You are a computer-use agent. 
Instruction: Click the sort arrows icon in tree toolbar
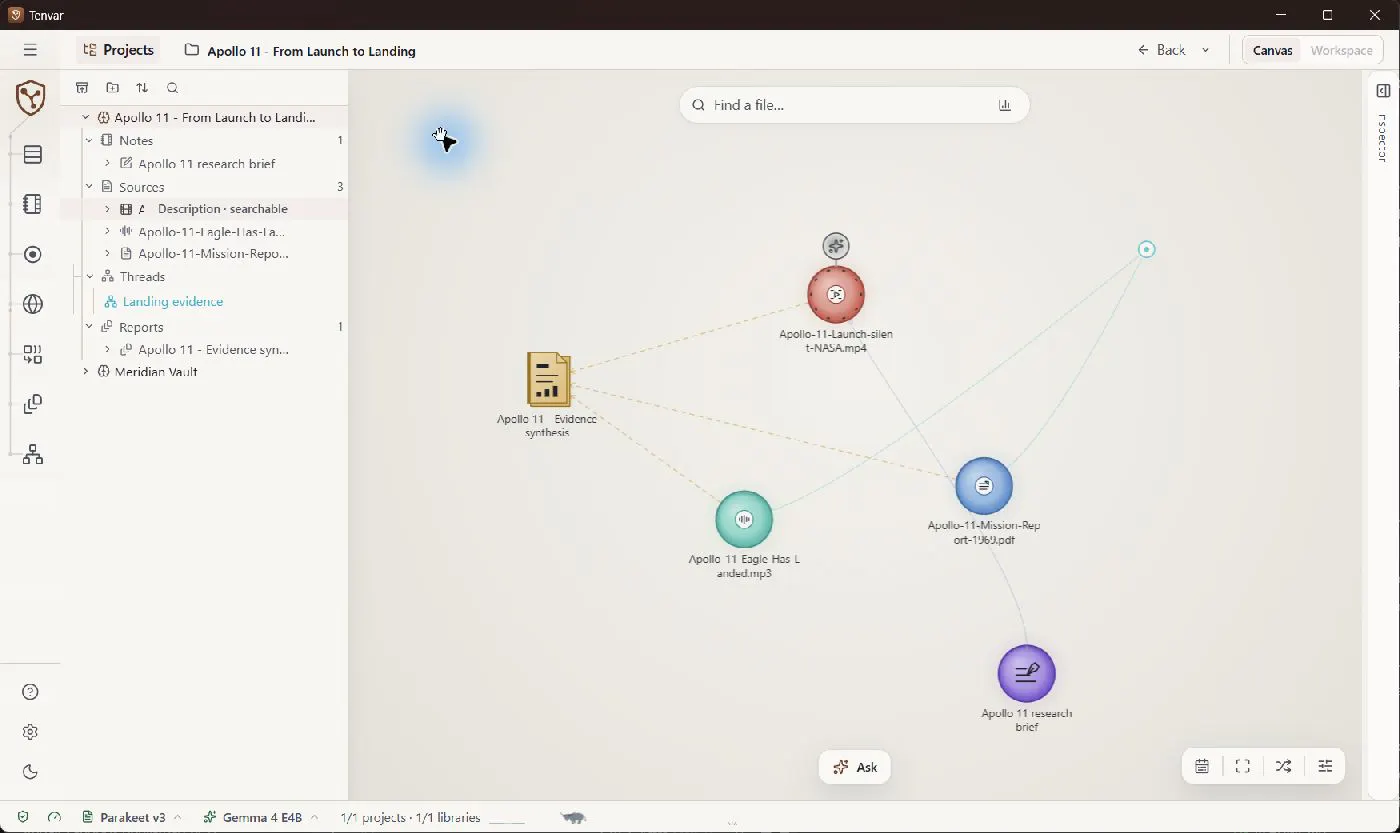pyautogui.click(x=142, y=88)
